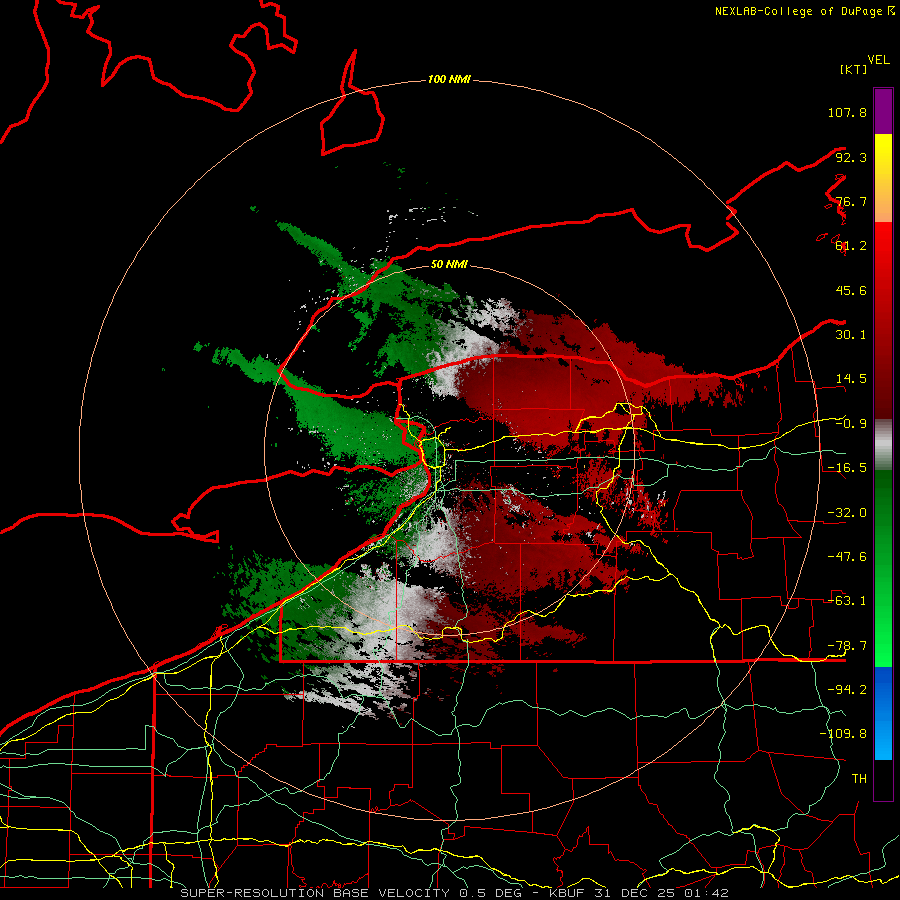Click the [KT] units label

click(853, 69)
